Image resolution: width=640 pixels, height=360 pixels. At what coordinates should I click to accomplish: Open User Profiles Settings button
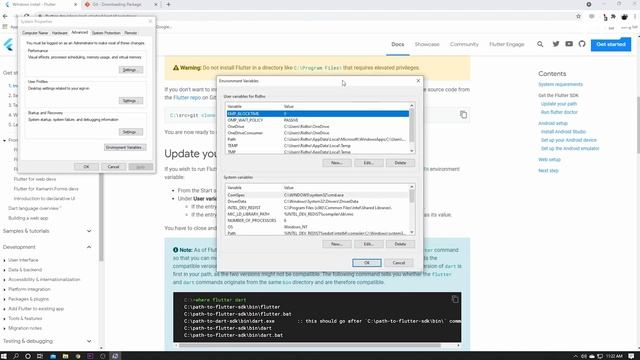[131, 100]
